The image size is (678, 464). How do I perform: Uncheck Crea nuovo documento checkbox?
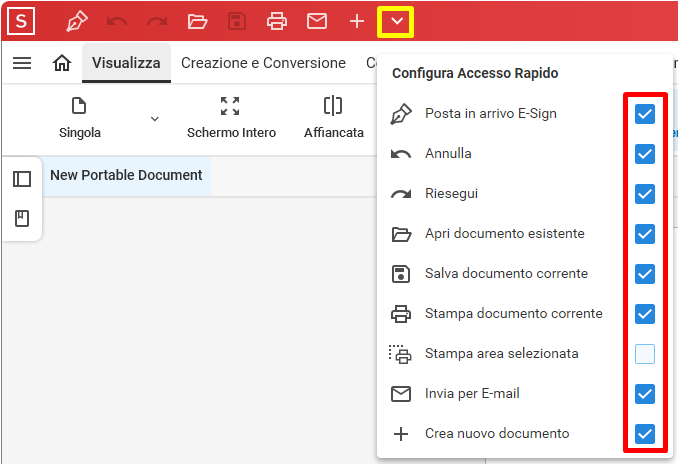(645, 434)
